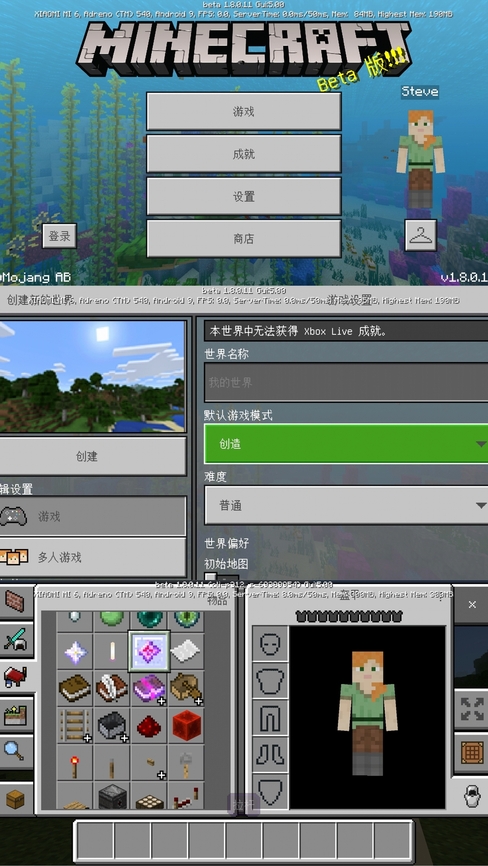Expand the Button item group

(x=148, y=763)
